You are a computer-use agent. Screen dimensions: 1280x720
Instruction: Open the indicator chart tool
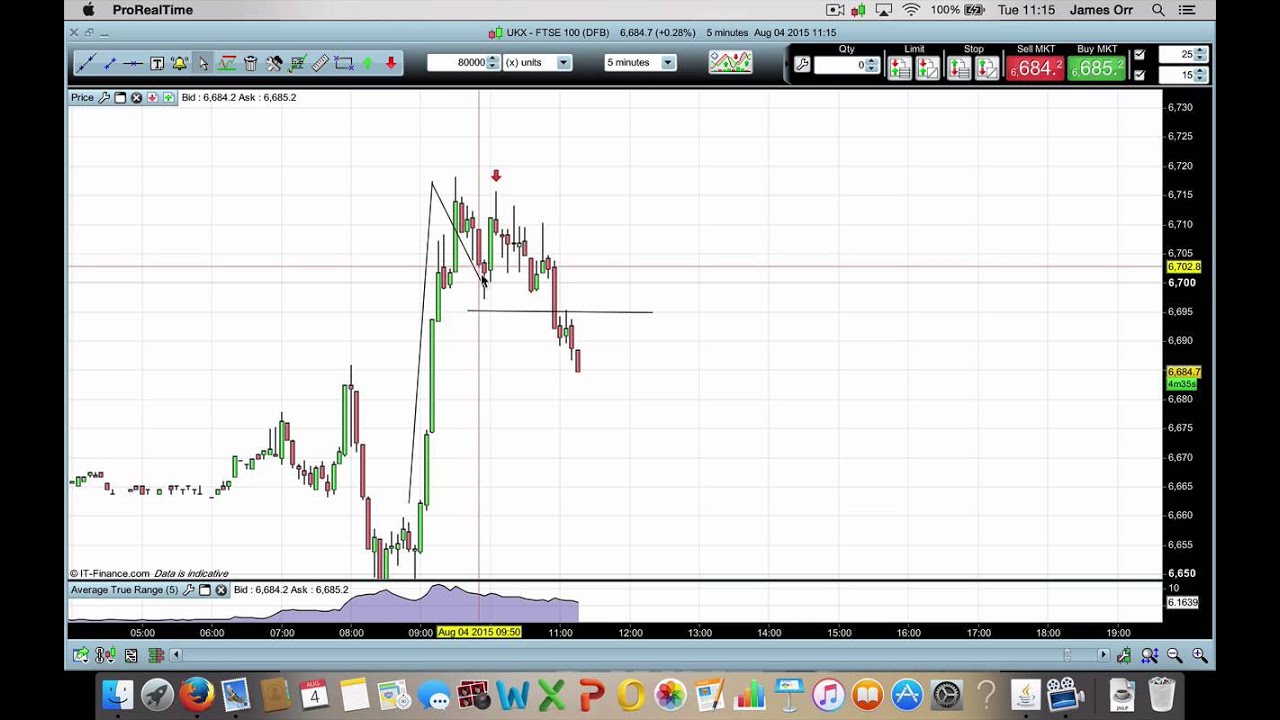tap(227, 63)
